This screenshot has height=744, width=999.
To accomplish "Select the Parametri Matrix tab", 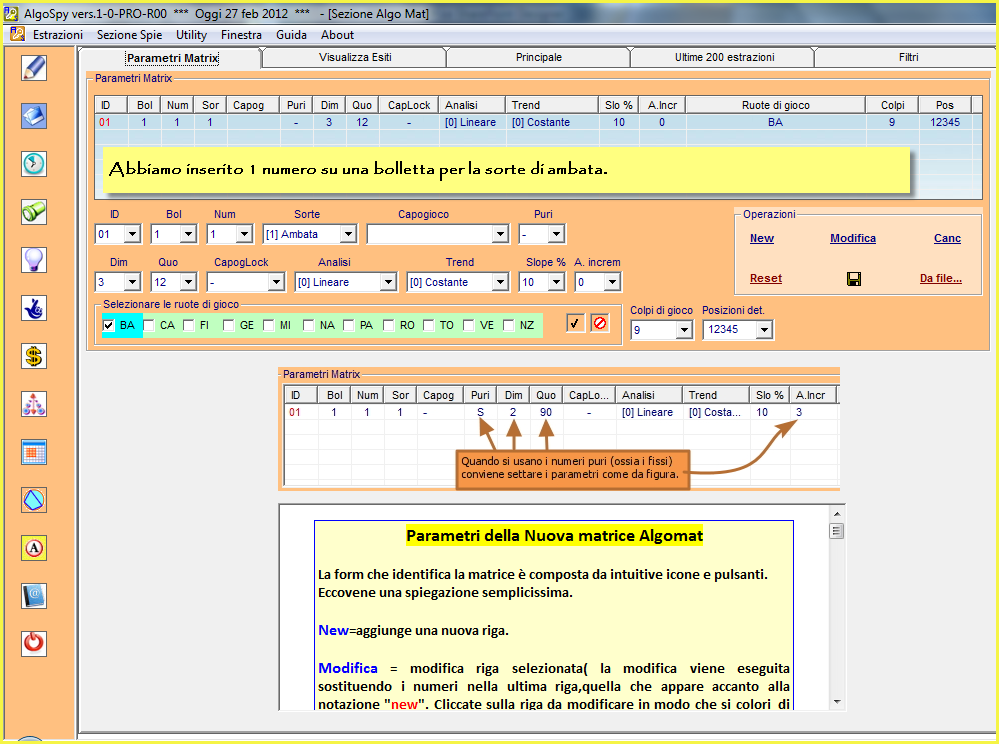I will coord(172,58).
